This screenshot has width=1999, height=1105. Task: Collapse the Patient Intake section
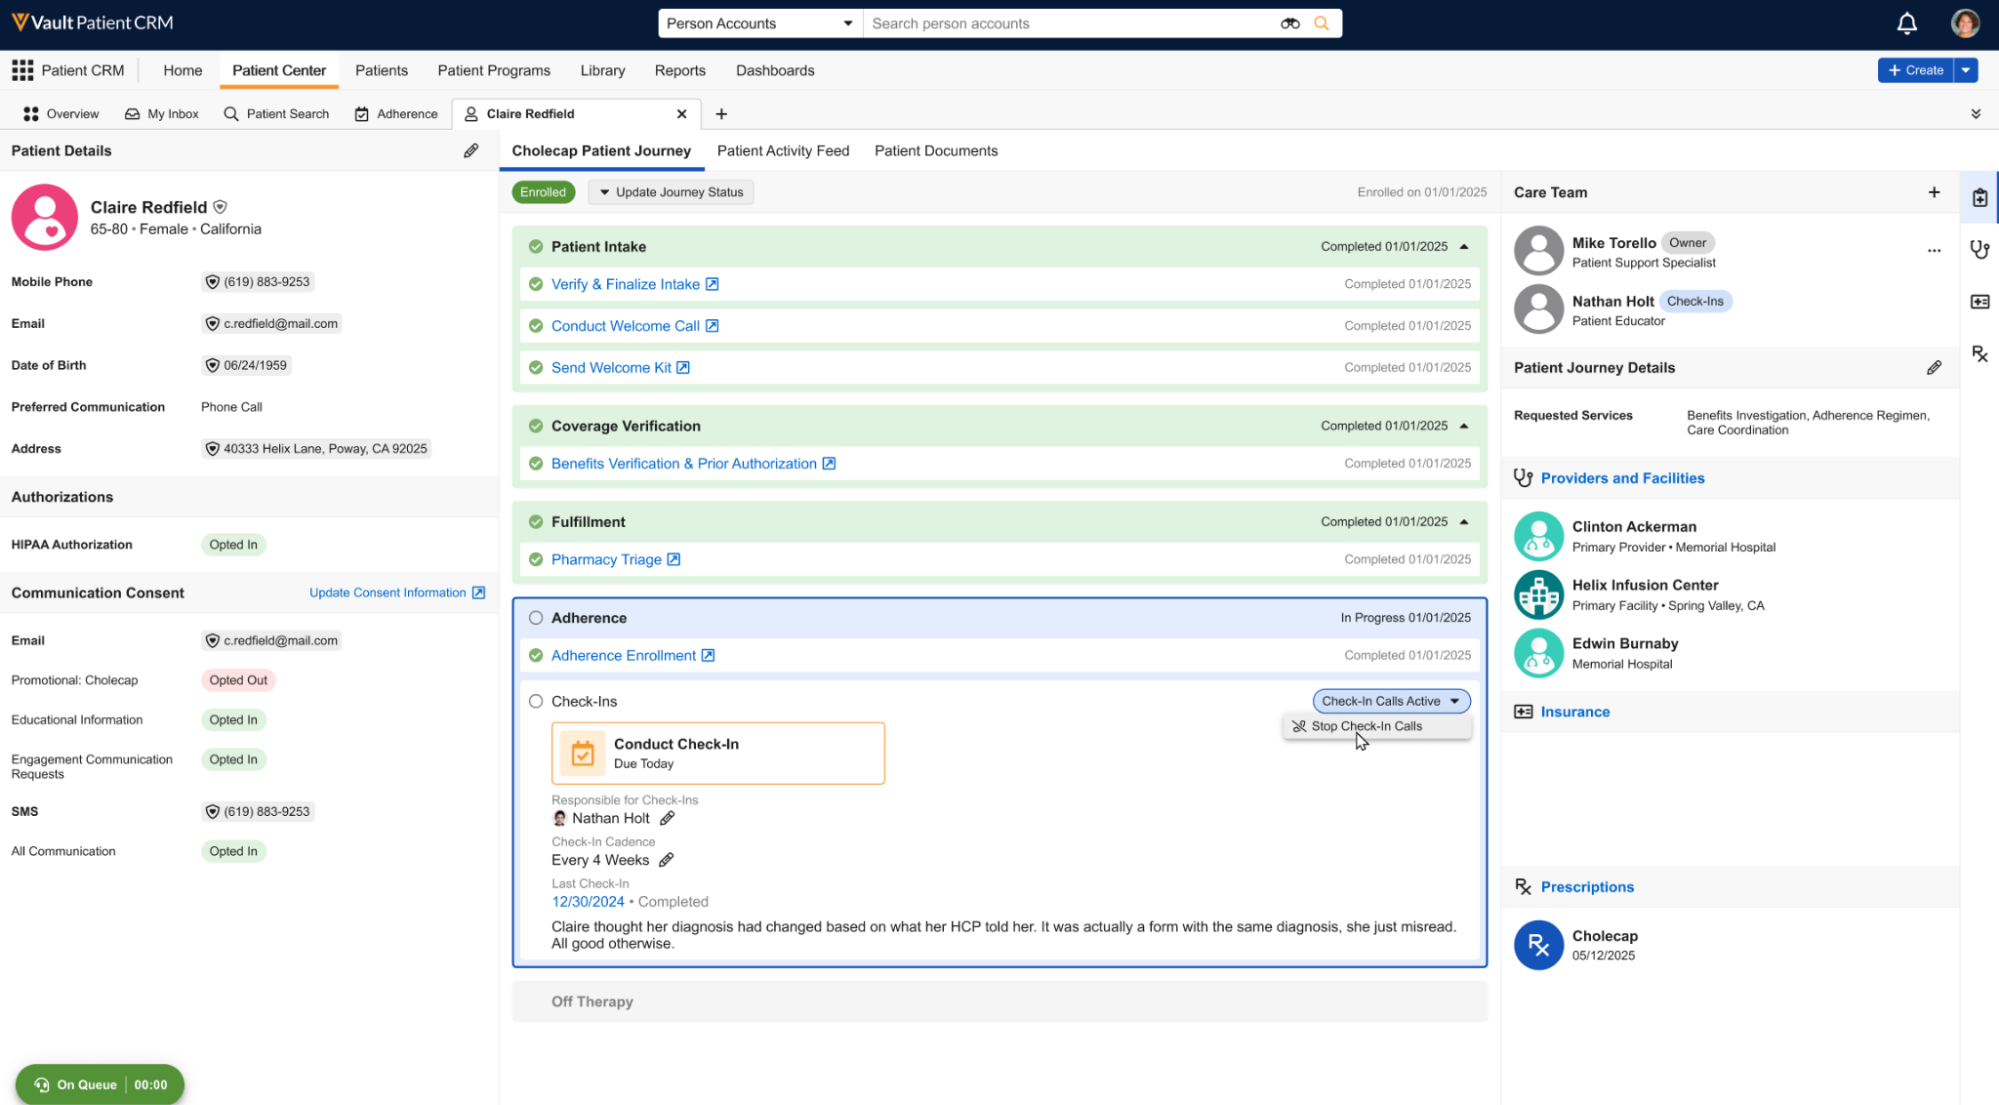click(x=1464, y=246)
